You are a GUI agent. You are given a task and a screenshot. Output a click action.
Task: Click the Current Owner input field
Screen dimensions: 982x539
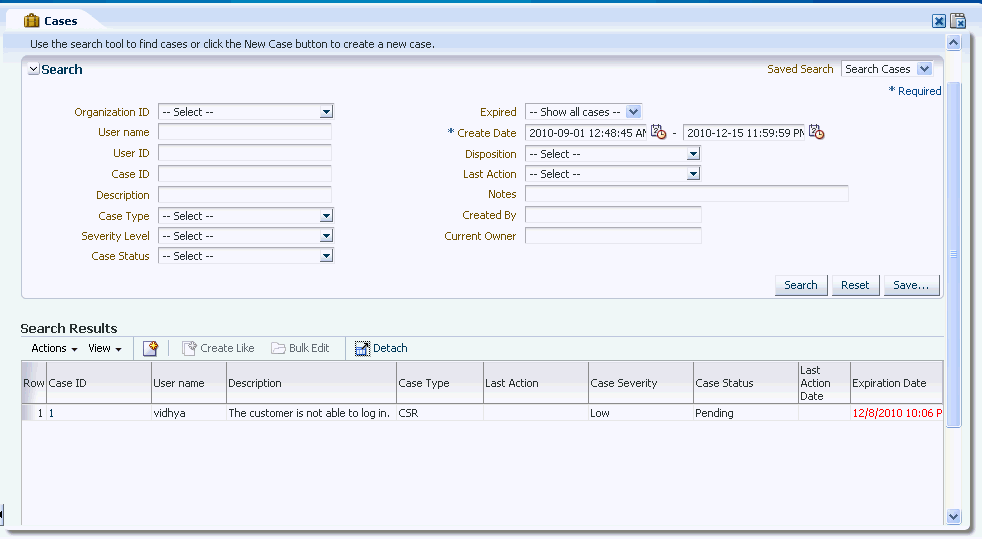613,236
